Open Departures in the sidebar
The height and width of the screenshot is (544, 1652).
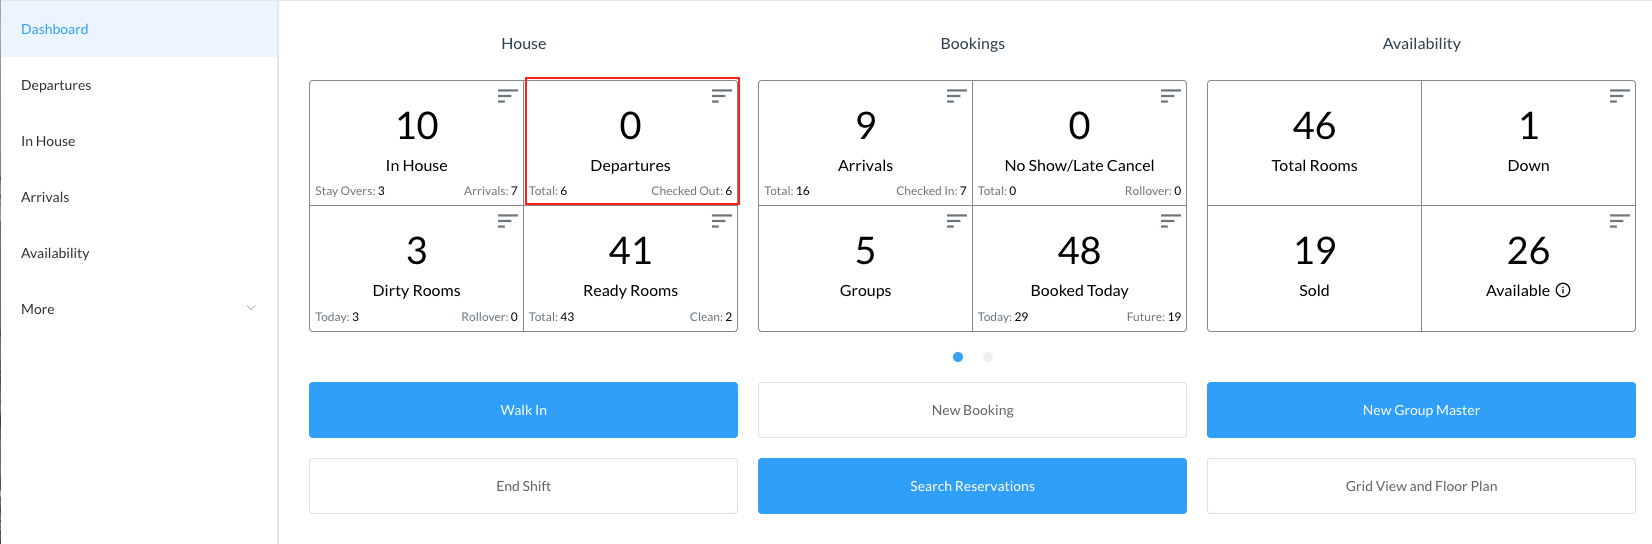(x=56, y=85)
